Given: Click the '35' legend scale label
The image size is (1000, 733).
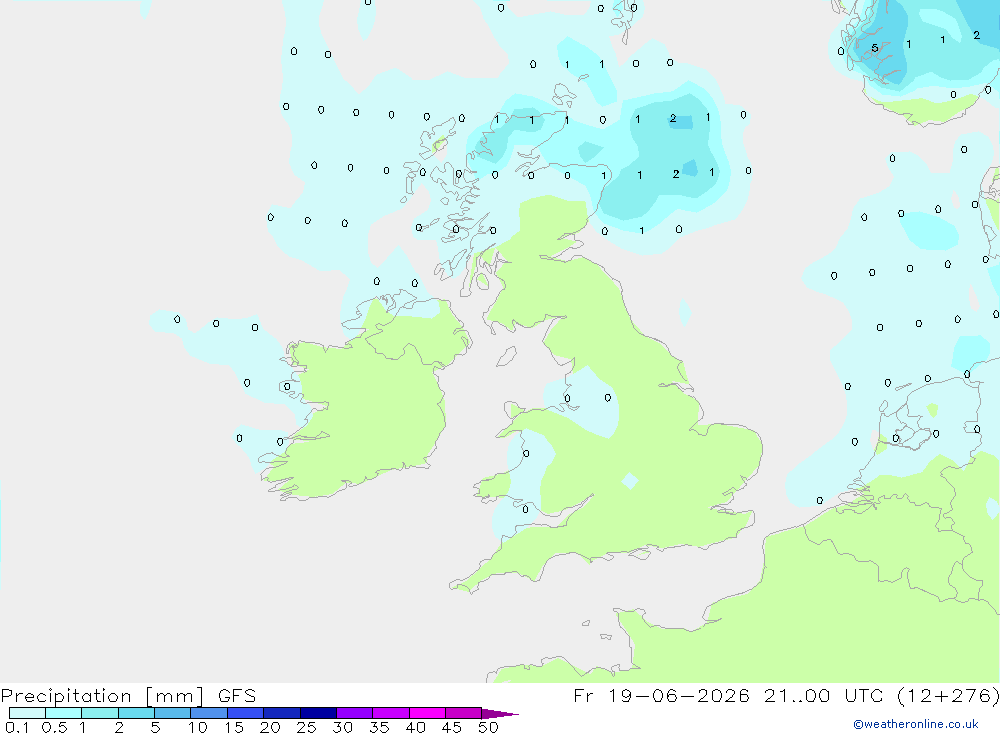Looking at the screenshot, I should (x=379, y=727).
